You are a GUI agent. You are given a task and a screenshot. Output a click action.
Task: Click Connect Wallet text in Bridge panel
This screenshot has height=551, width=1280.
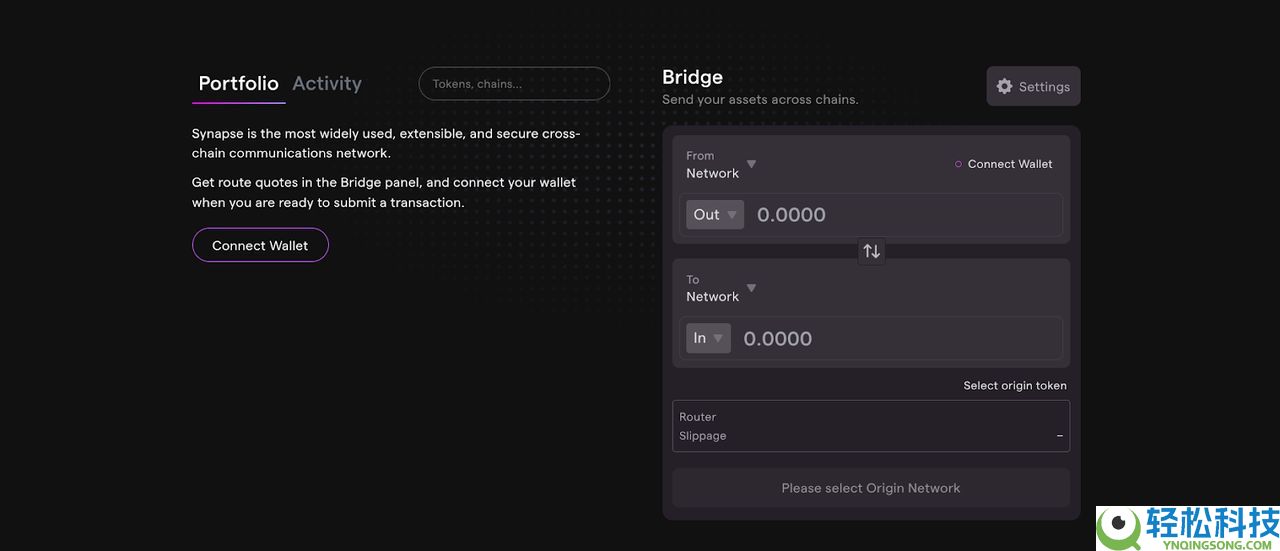1010,164
